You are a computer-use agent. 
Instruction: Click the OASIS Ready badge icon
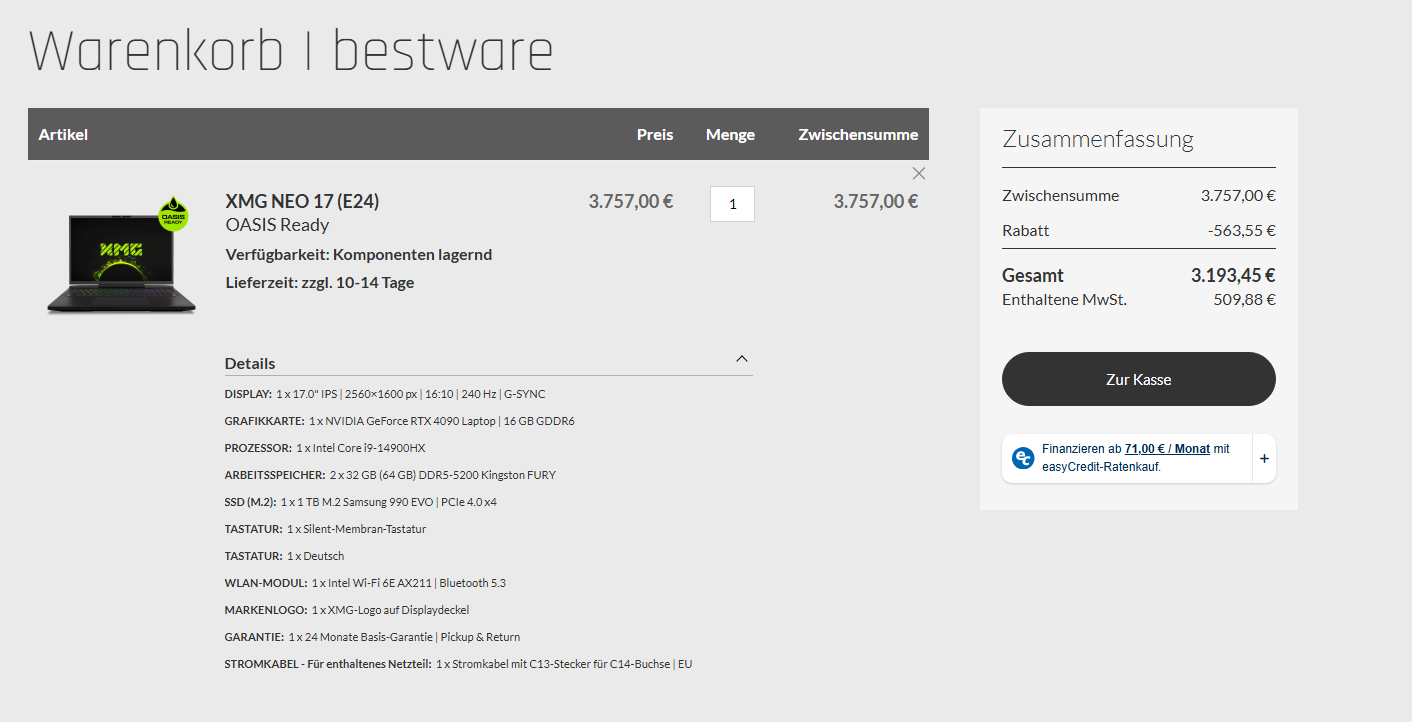[174, 214]
